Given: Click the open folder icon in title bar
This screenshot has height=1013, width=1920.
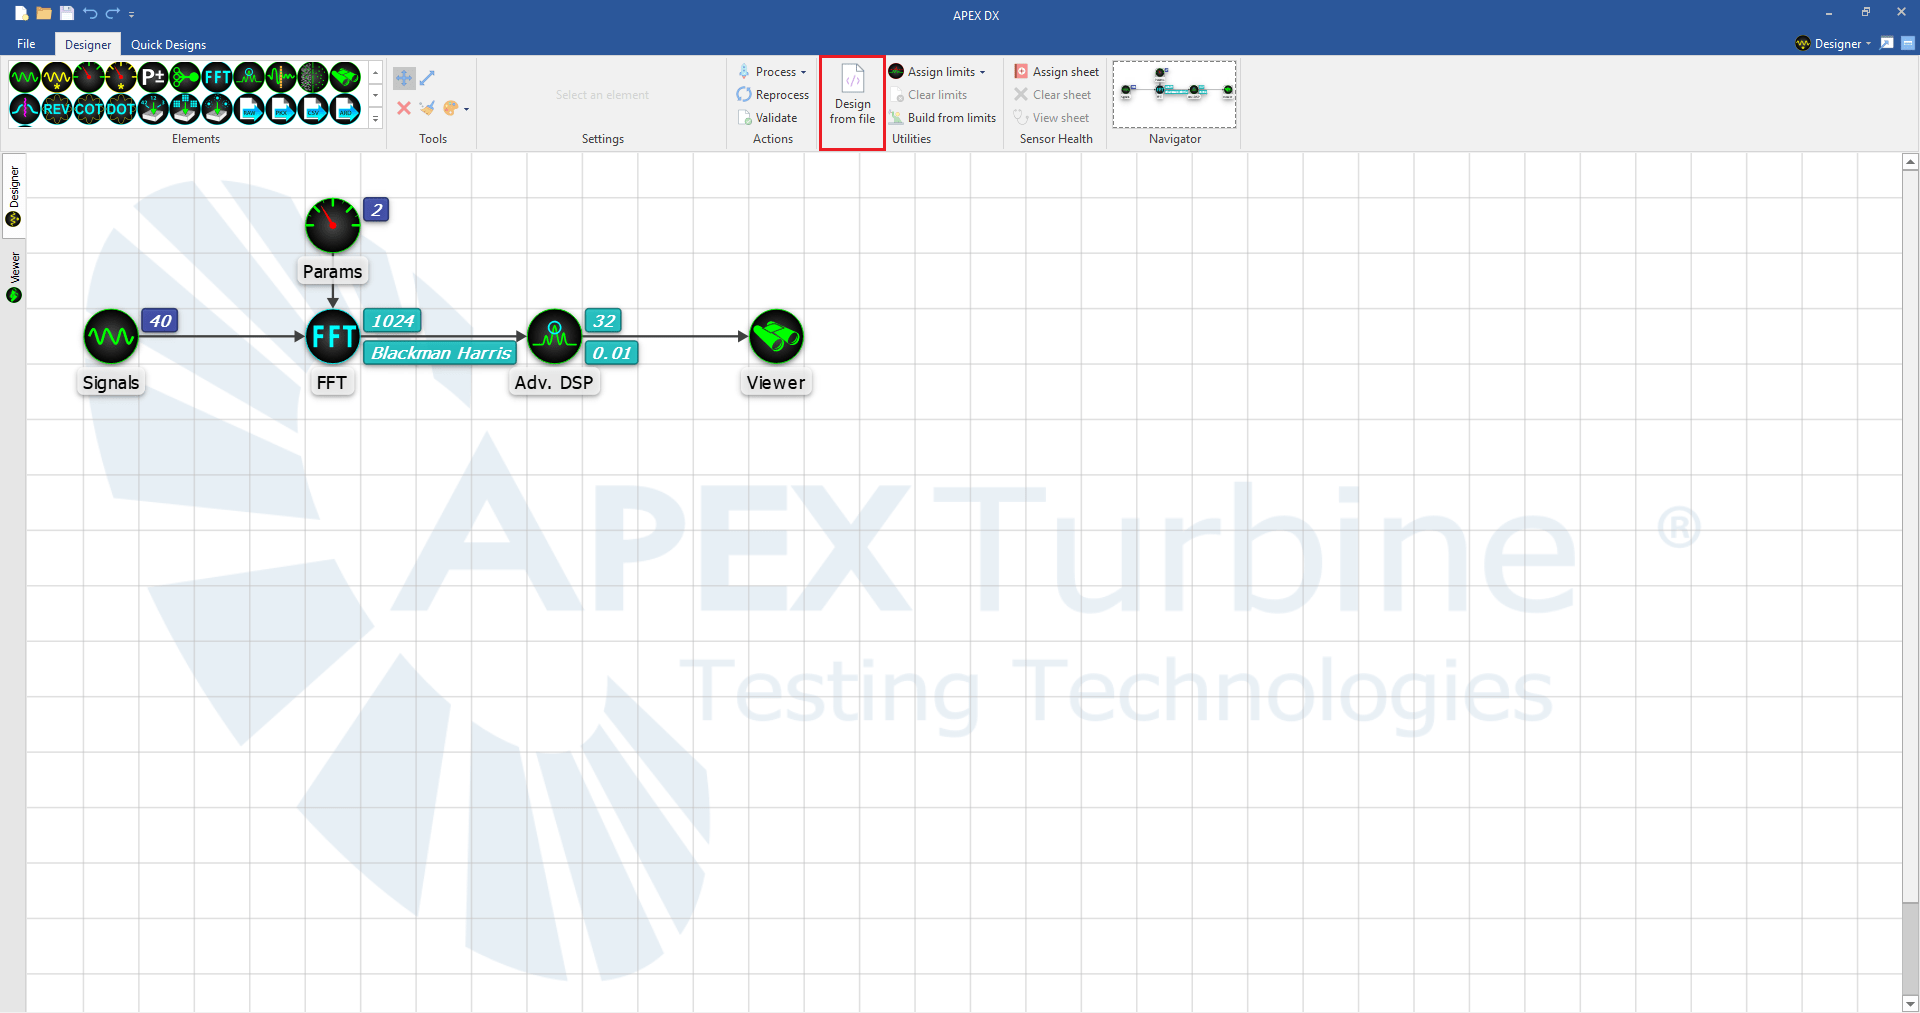Looking at the screenshot, I should click(x=44, y=13).
